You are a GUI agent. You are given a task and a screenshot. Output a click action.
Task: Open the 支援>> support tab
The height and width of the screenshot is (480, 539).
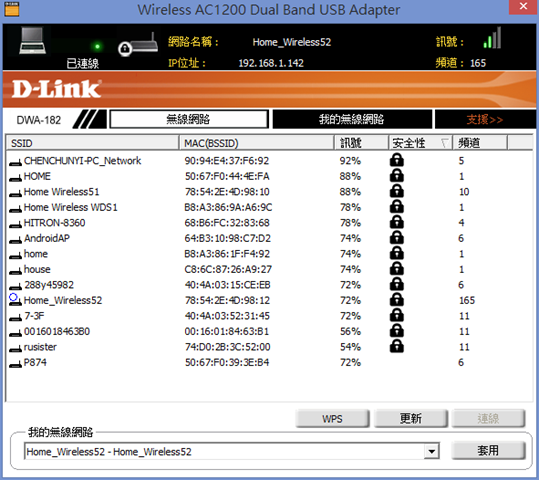coord(485,119)
